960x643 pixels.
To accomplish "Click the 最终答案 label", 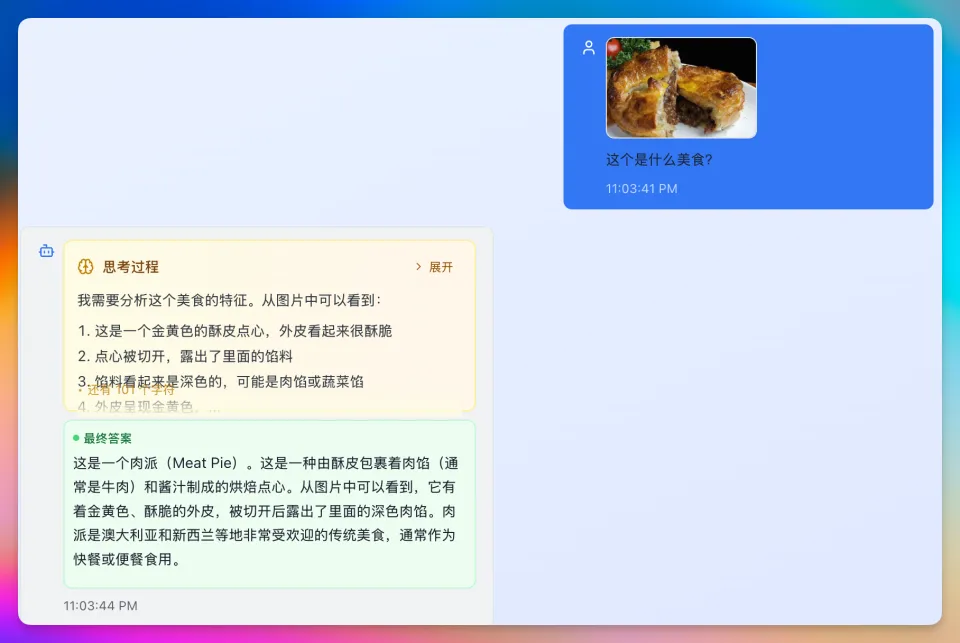I will pyautogui.click(x=108, y=438).
